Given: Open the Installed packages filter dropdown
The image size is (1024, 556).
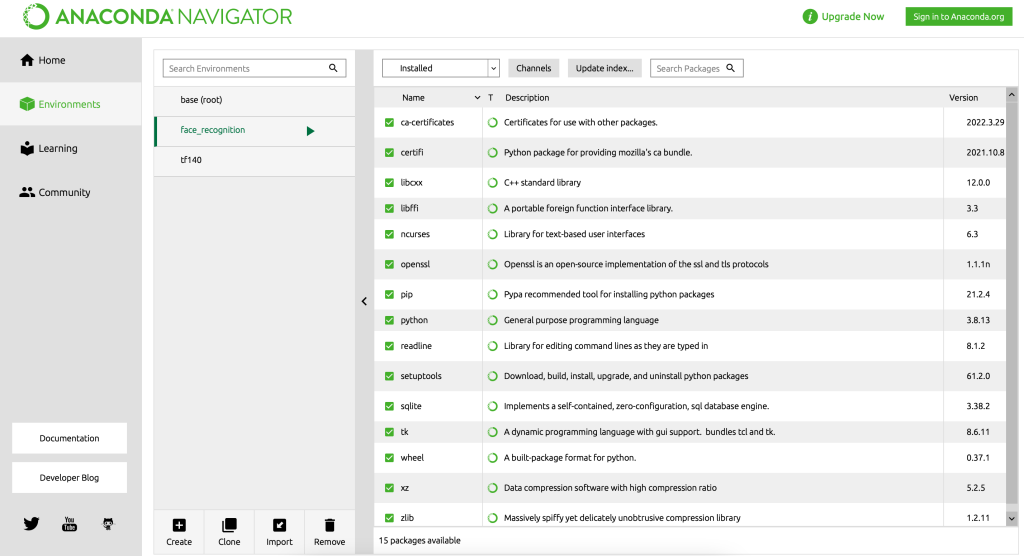Looking at the screenshot, I should click(x=441, y=68).
